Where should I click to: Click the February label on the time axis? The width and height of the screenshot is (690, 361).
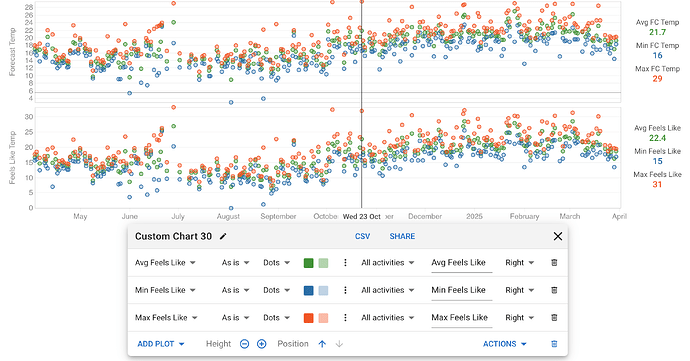pos(525,217)
